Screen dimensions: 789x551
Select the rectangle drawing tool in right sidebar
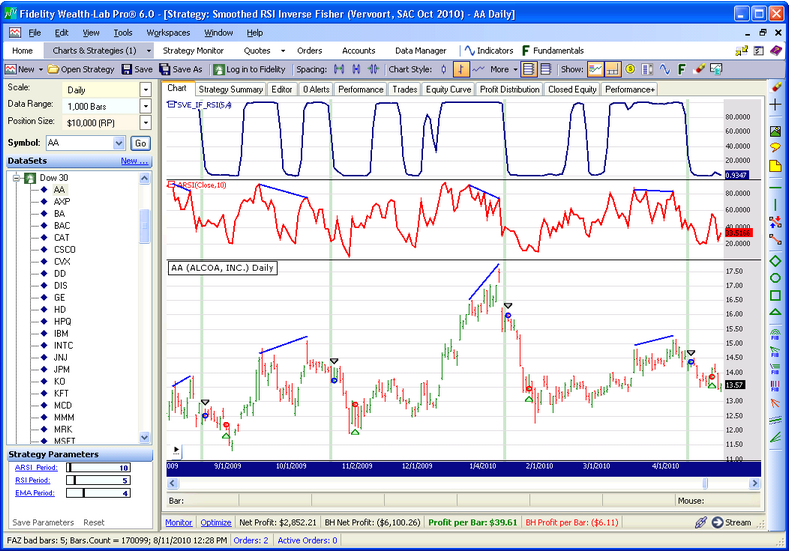coord(776,295)
